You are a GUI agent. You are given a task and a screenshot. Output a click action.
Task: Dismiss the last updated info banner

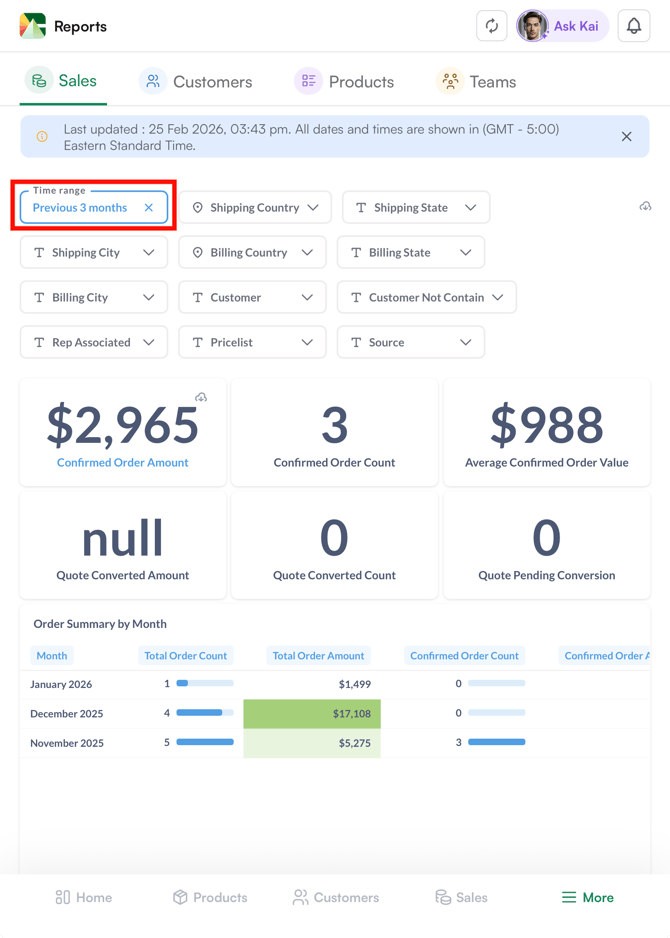pos(626,137)
